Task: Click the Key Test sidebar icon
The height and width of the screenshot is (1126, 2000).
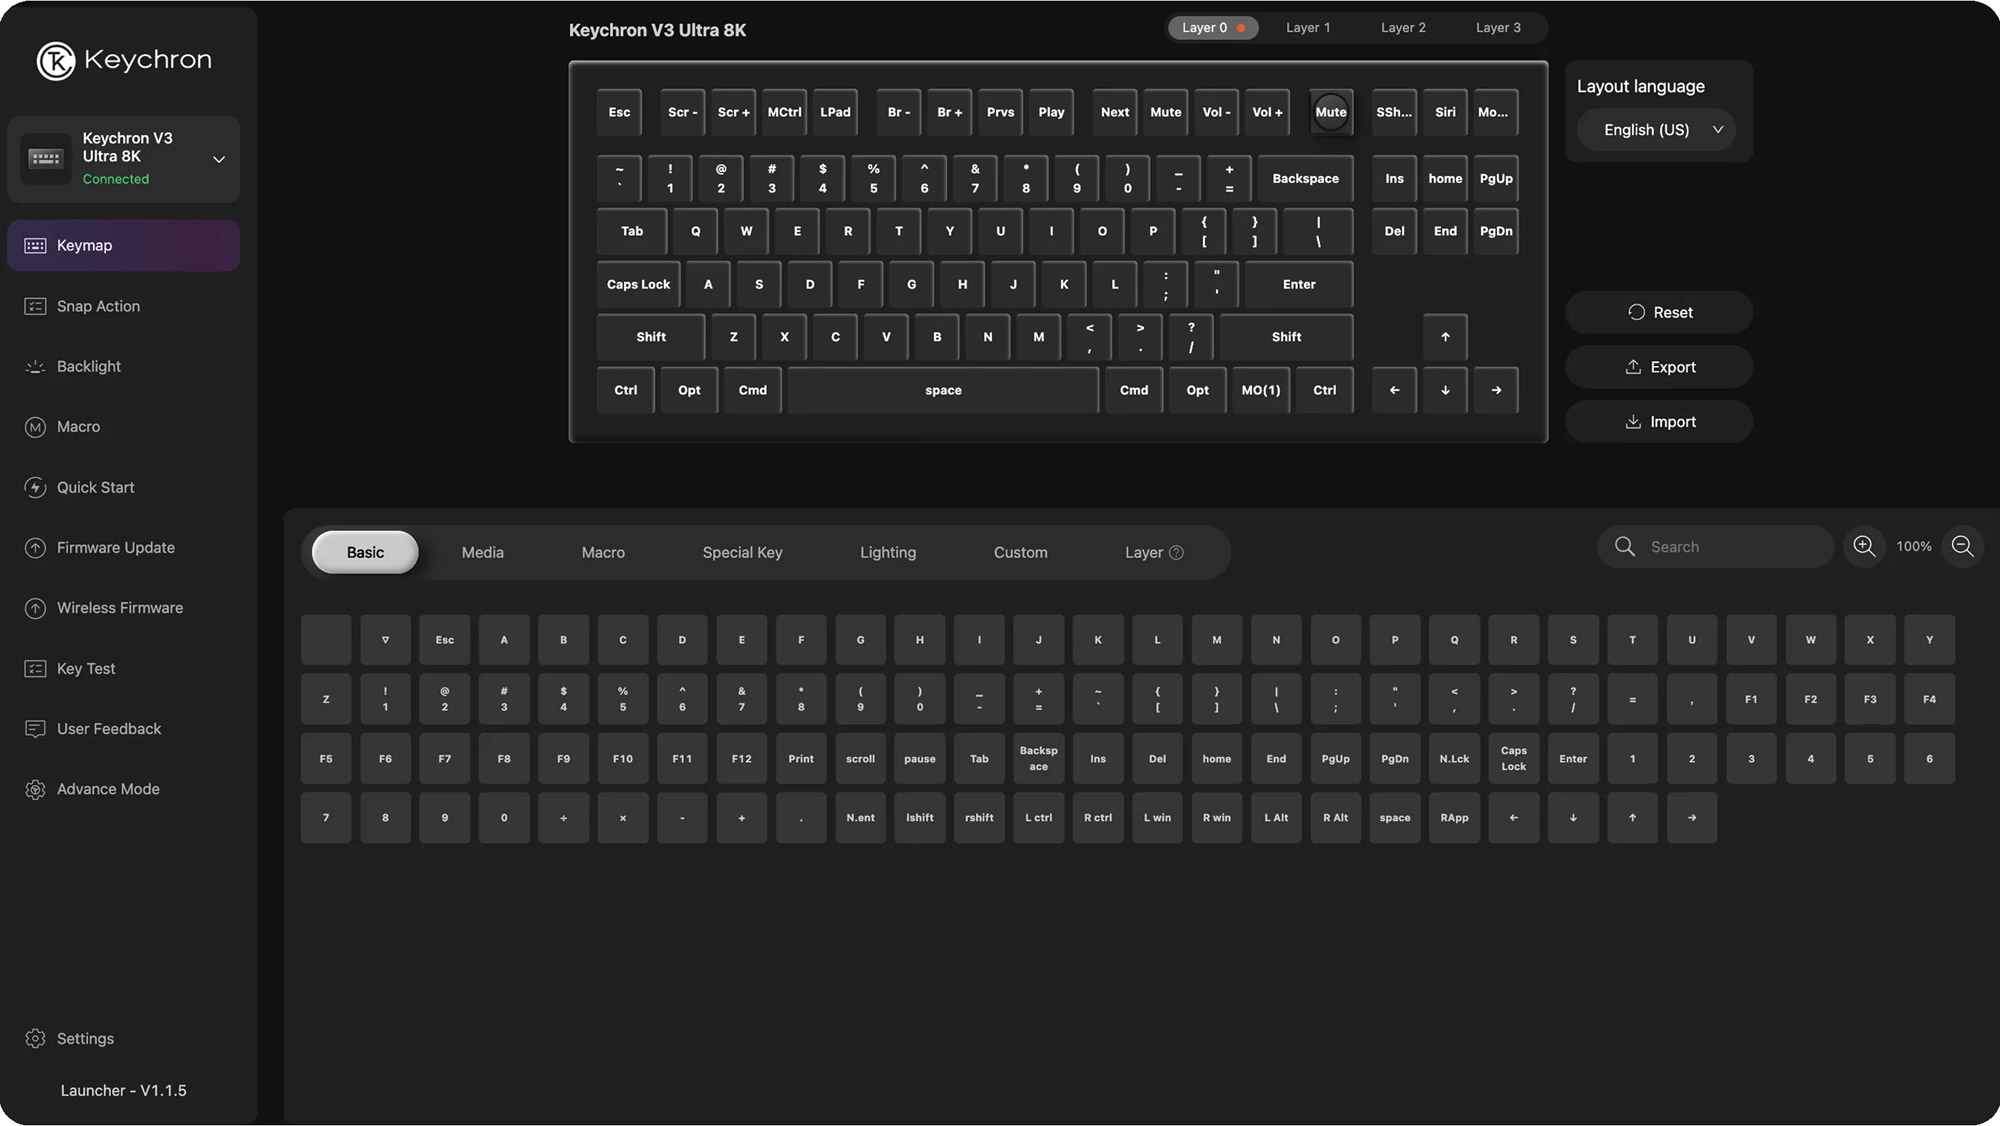Action: [35, 669]
